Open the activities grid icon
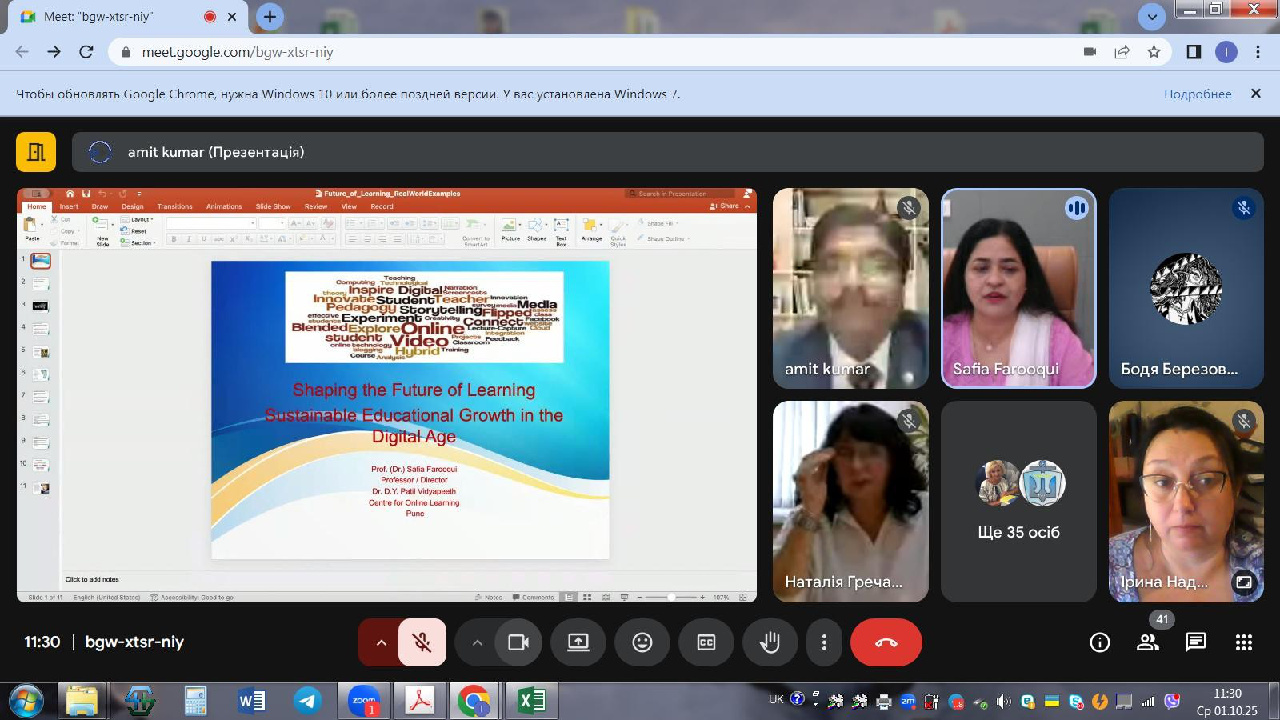This screenshot has width=1280, height=720. point(1244,642)
